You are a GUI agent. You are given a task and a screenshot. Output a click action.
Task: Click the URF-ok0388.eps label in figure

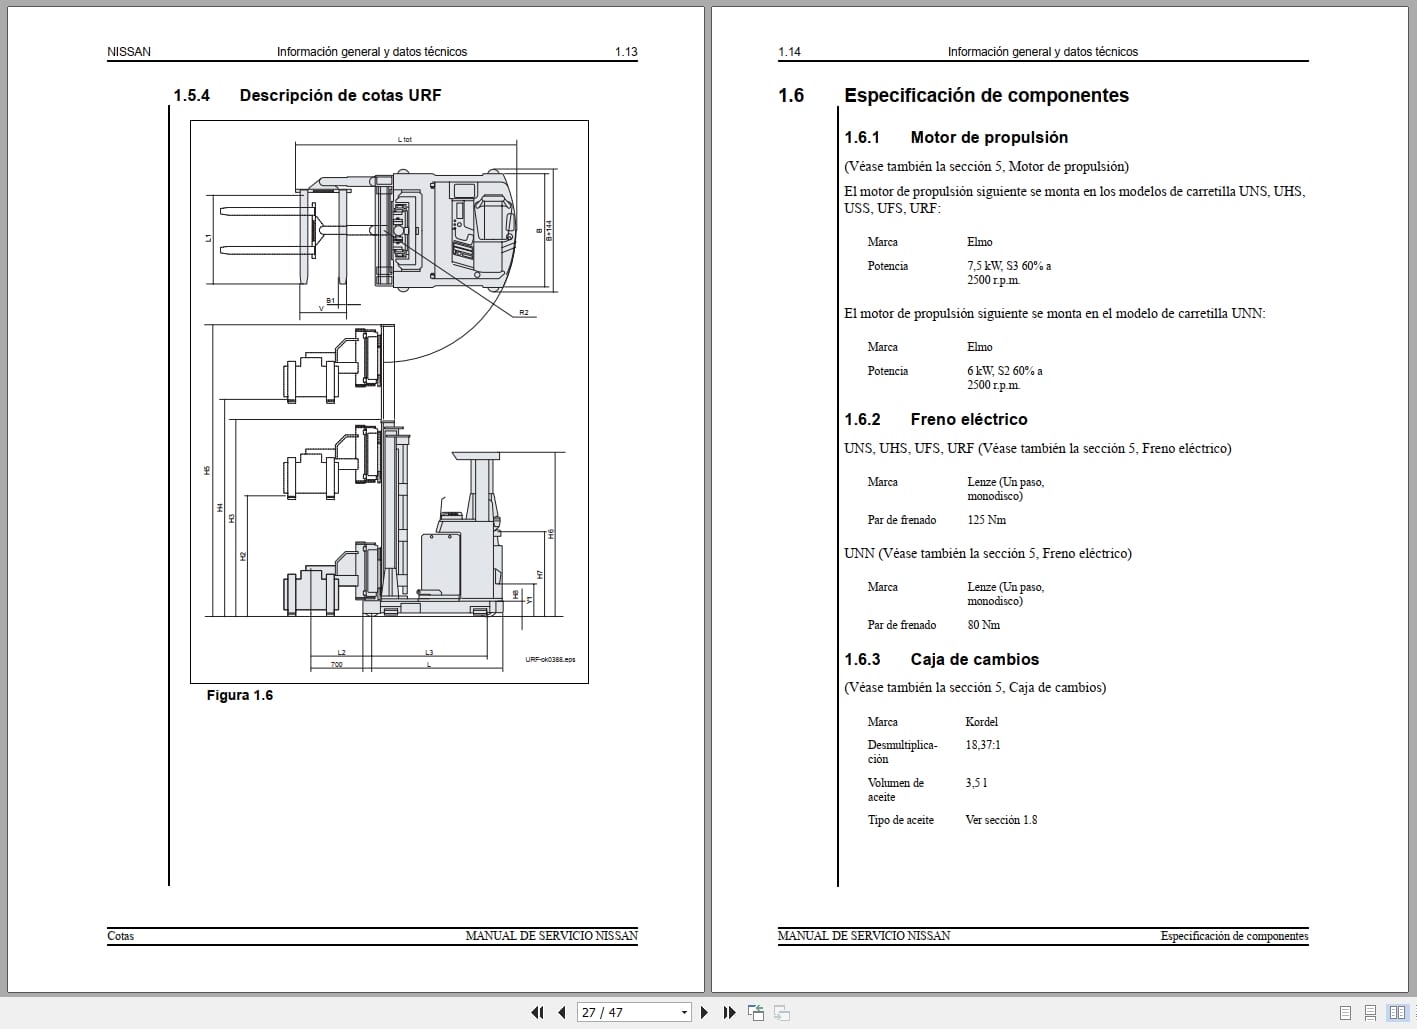click(550, 660)
